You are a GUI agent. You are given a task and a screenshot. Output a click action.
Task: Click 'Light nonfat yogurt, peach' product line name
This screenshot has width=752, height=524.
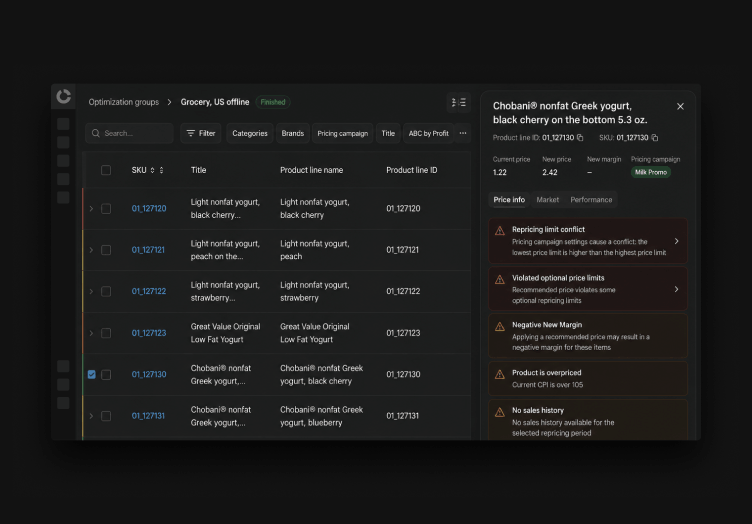click(x=315, y=250)
